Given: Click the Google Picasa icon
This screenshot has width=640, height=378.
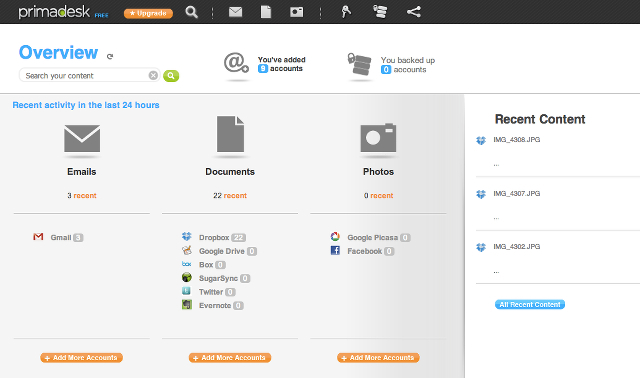Looking at the screenshot, I should 335,237.
